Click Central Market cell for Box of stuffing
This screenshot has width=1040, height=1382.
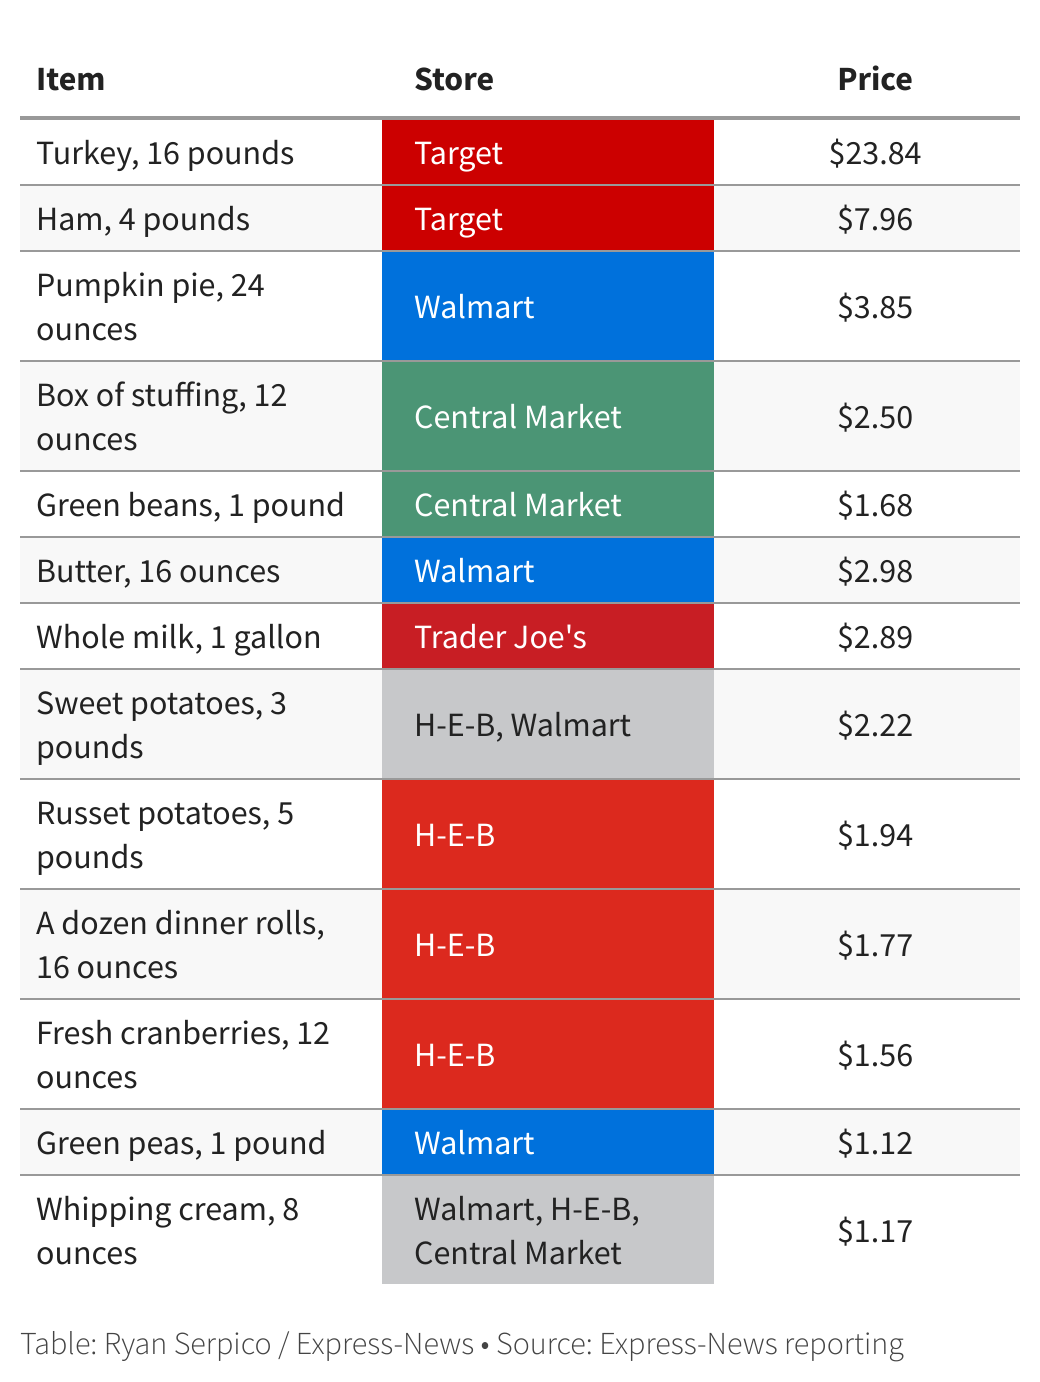tap(548, 417)
